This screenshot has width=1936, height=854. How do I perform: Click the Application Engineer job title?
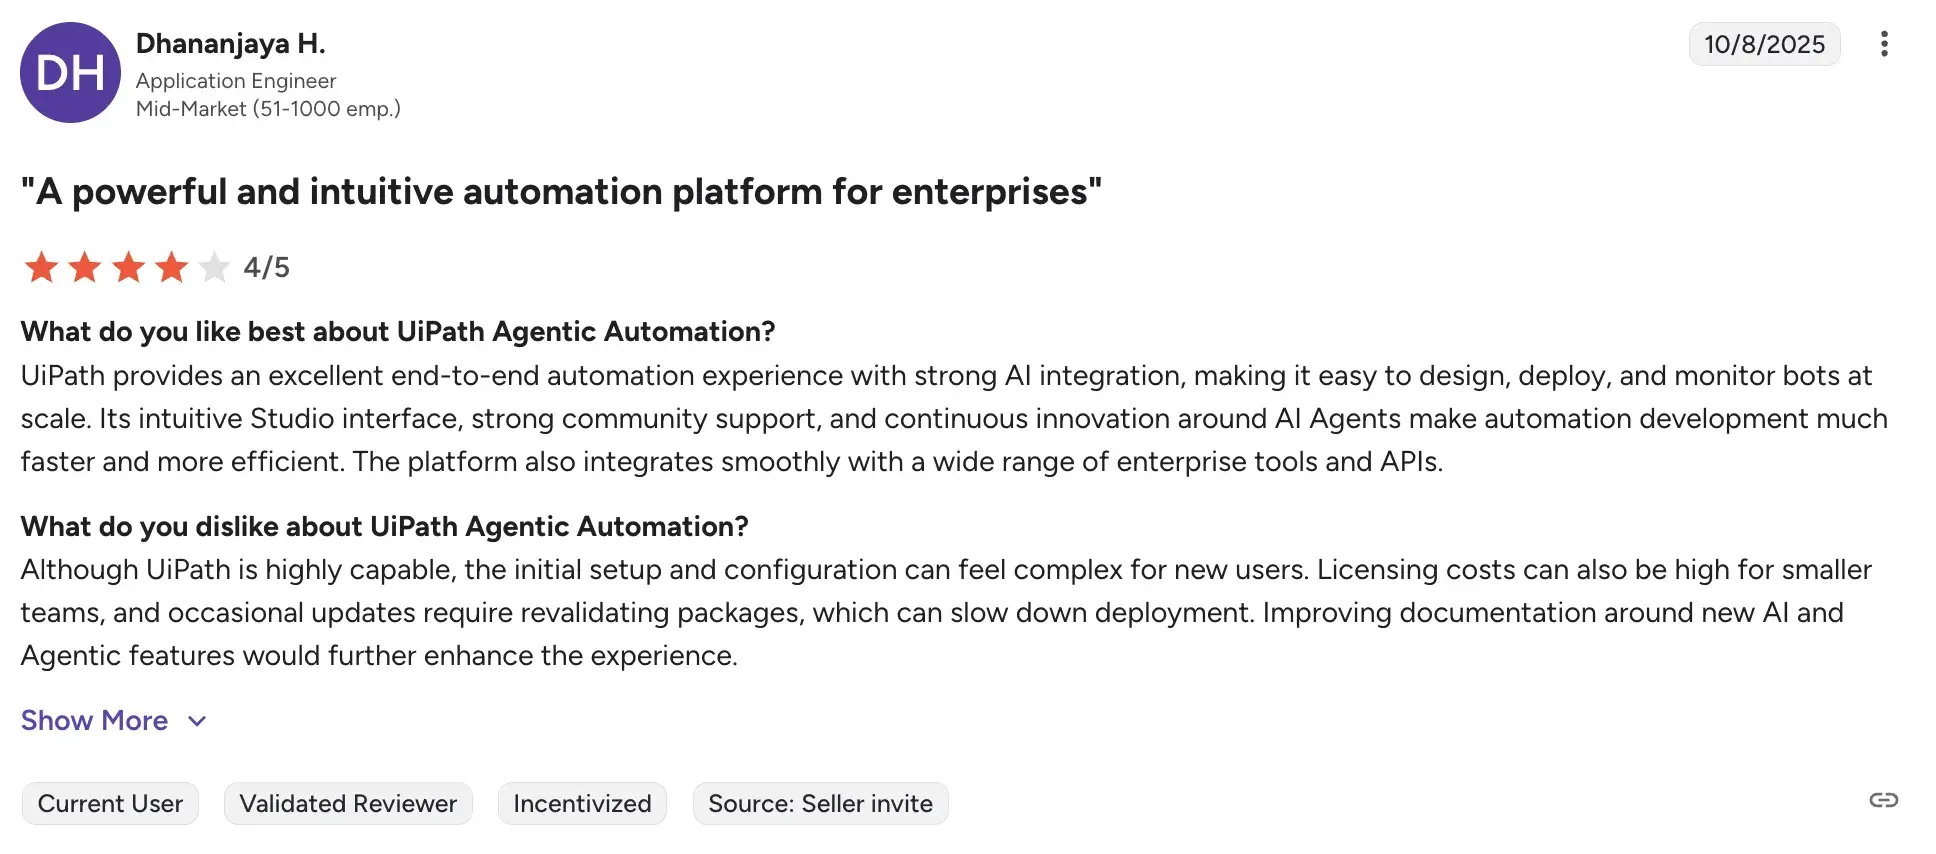(236, 81)
